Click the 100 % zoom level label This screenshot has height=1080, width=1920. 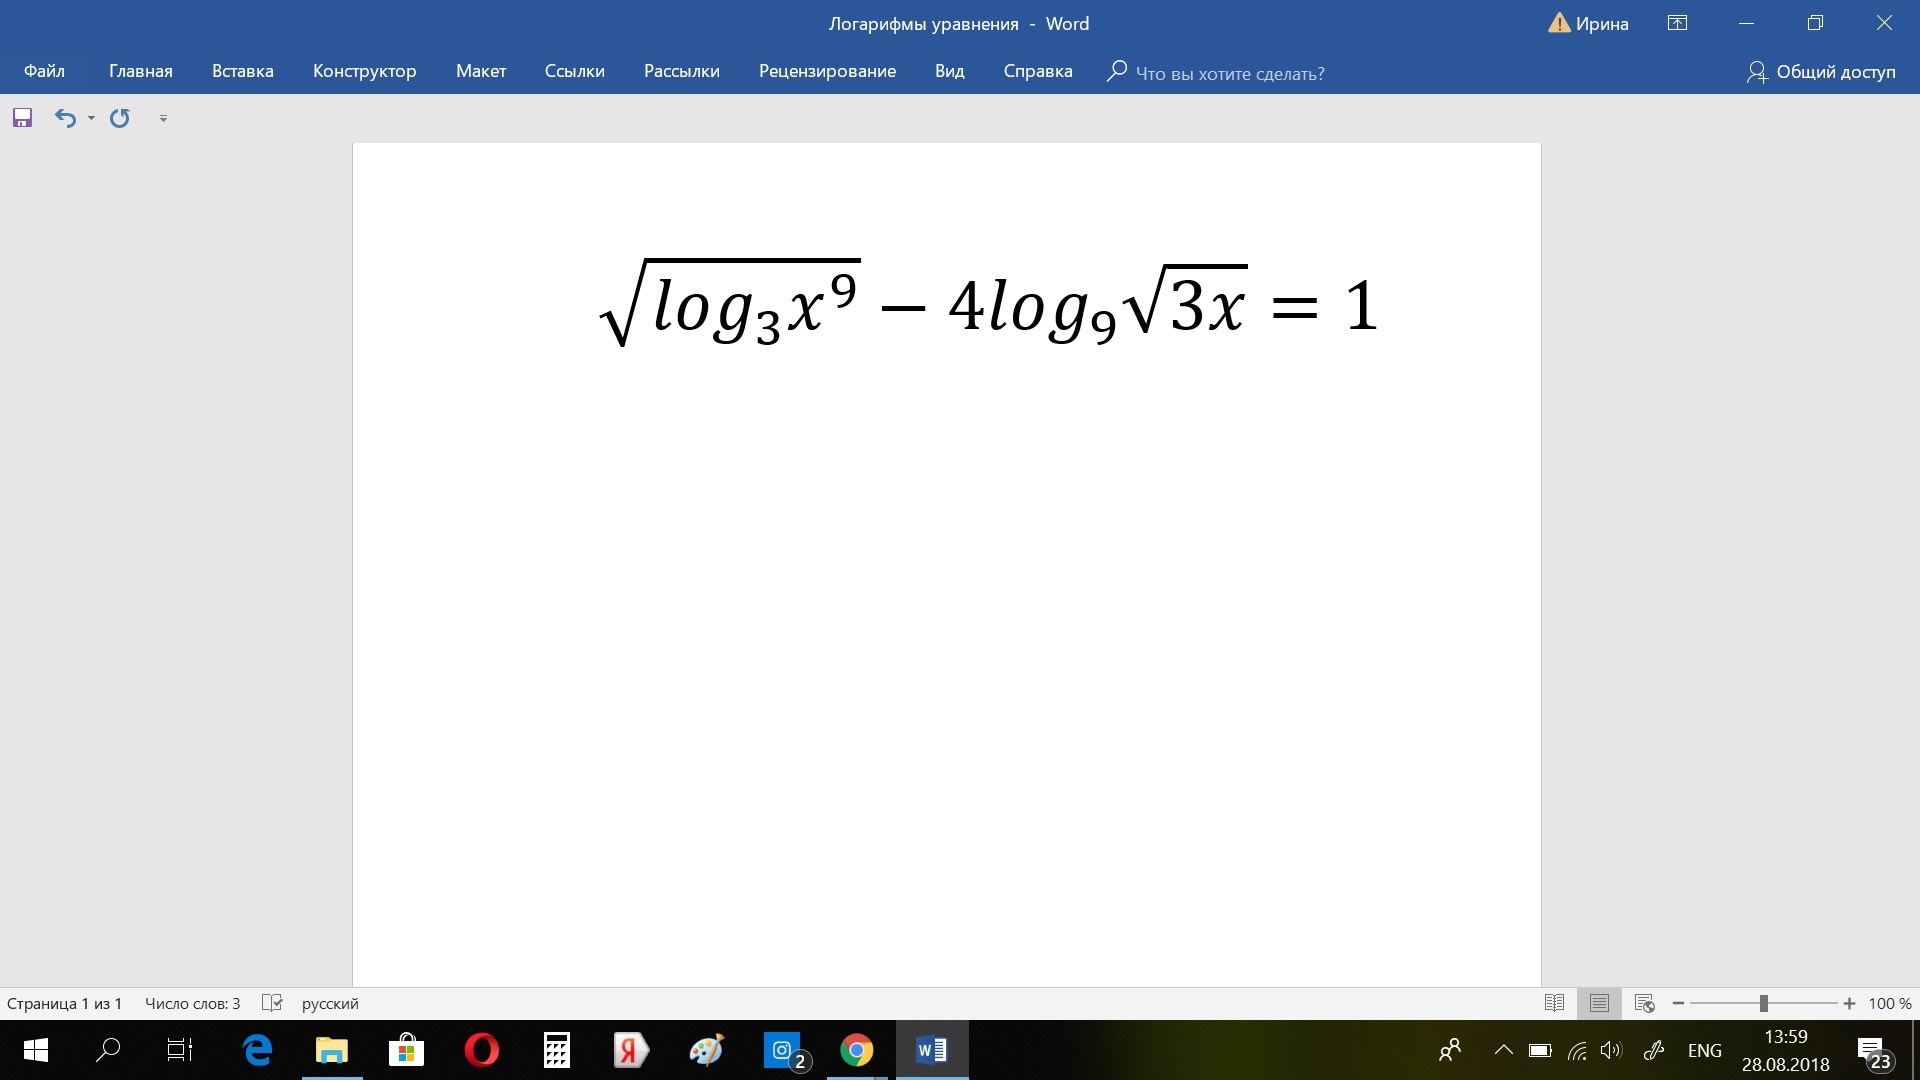click(1889, 1003)
